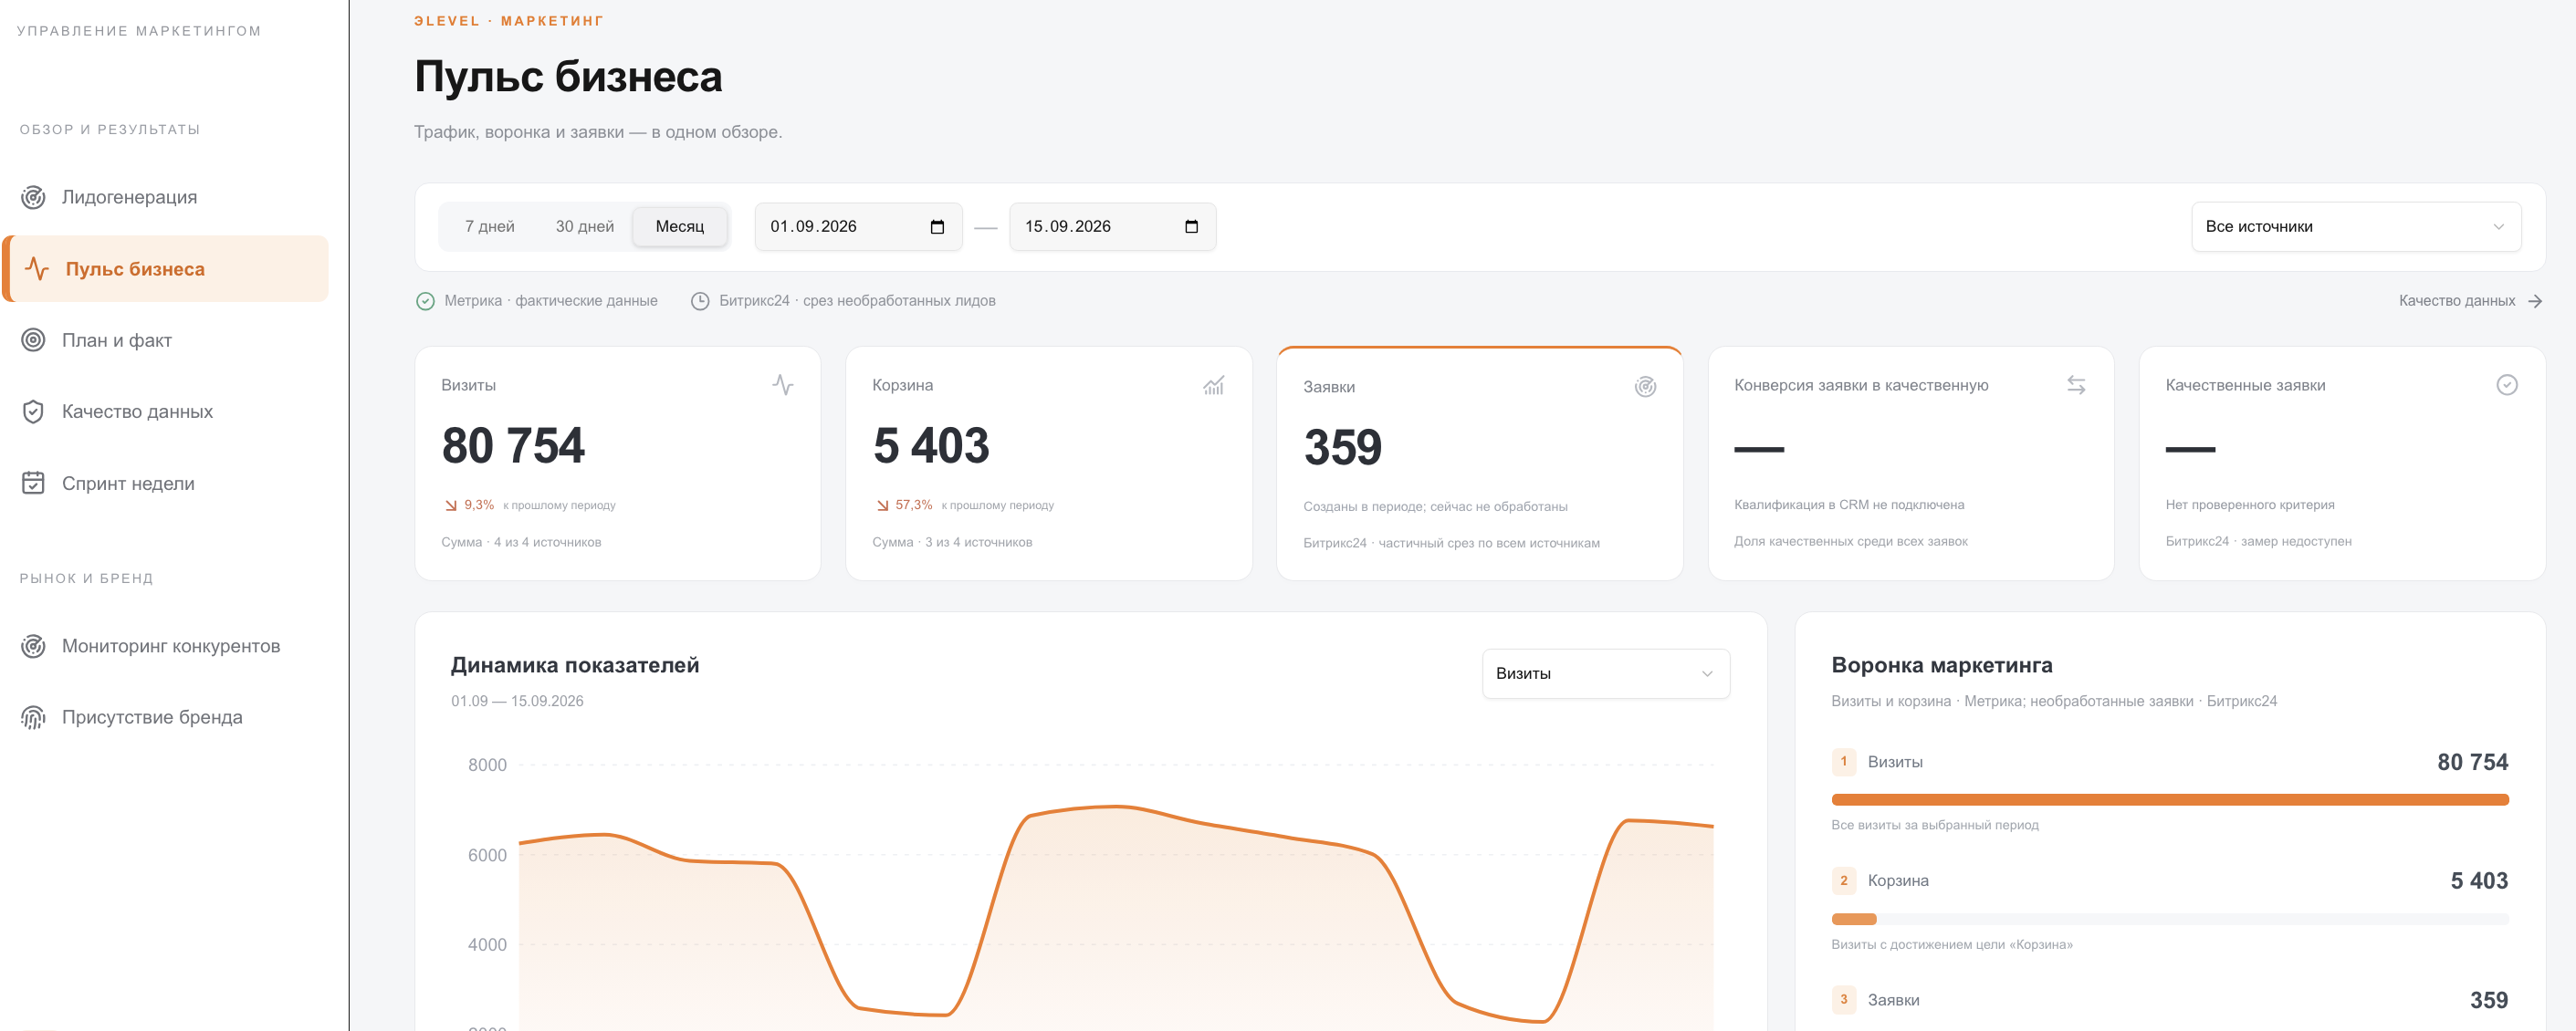Image resolution: width=2576 pixels, height=1031 pixels.
Task: Open Присутствие бренда page
Action: 166,717
